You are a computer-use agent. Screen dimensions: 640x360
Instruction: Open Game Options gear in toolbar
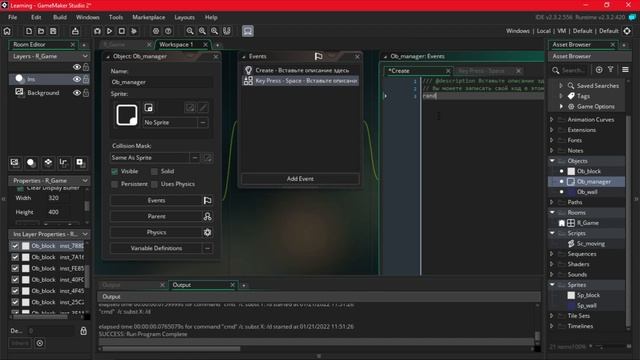(x=156, y=31)
